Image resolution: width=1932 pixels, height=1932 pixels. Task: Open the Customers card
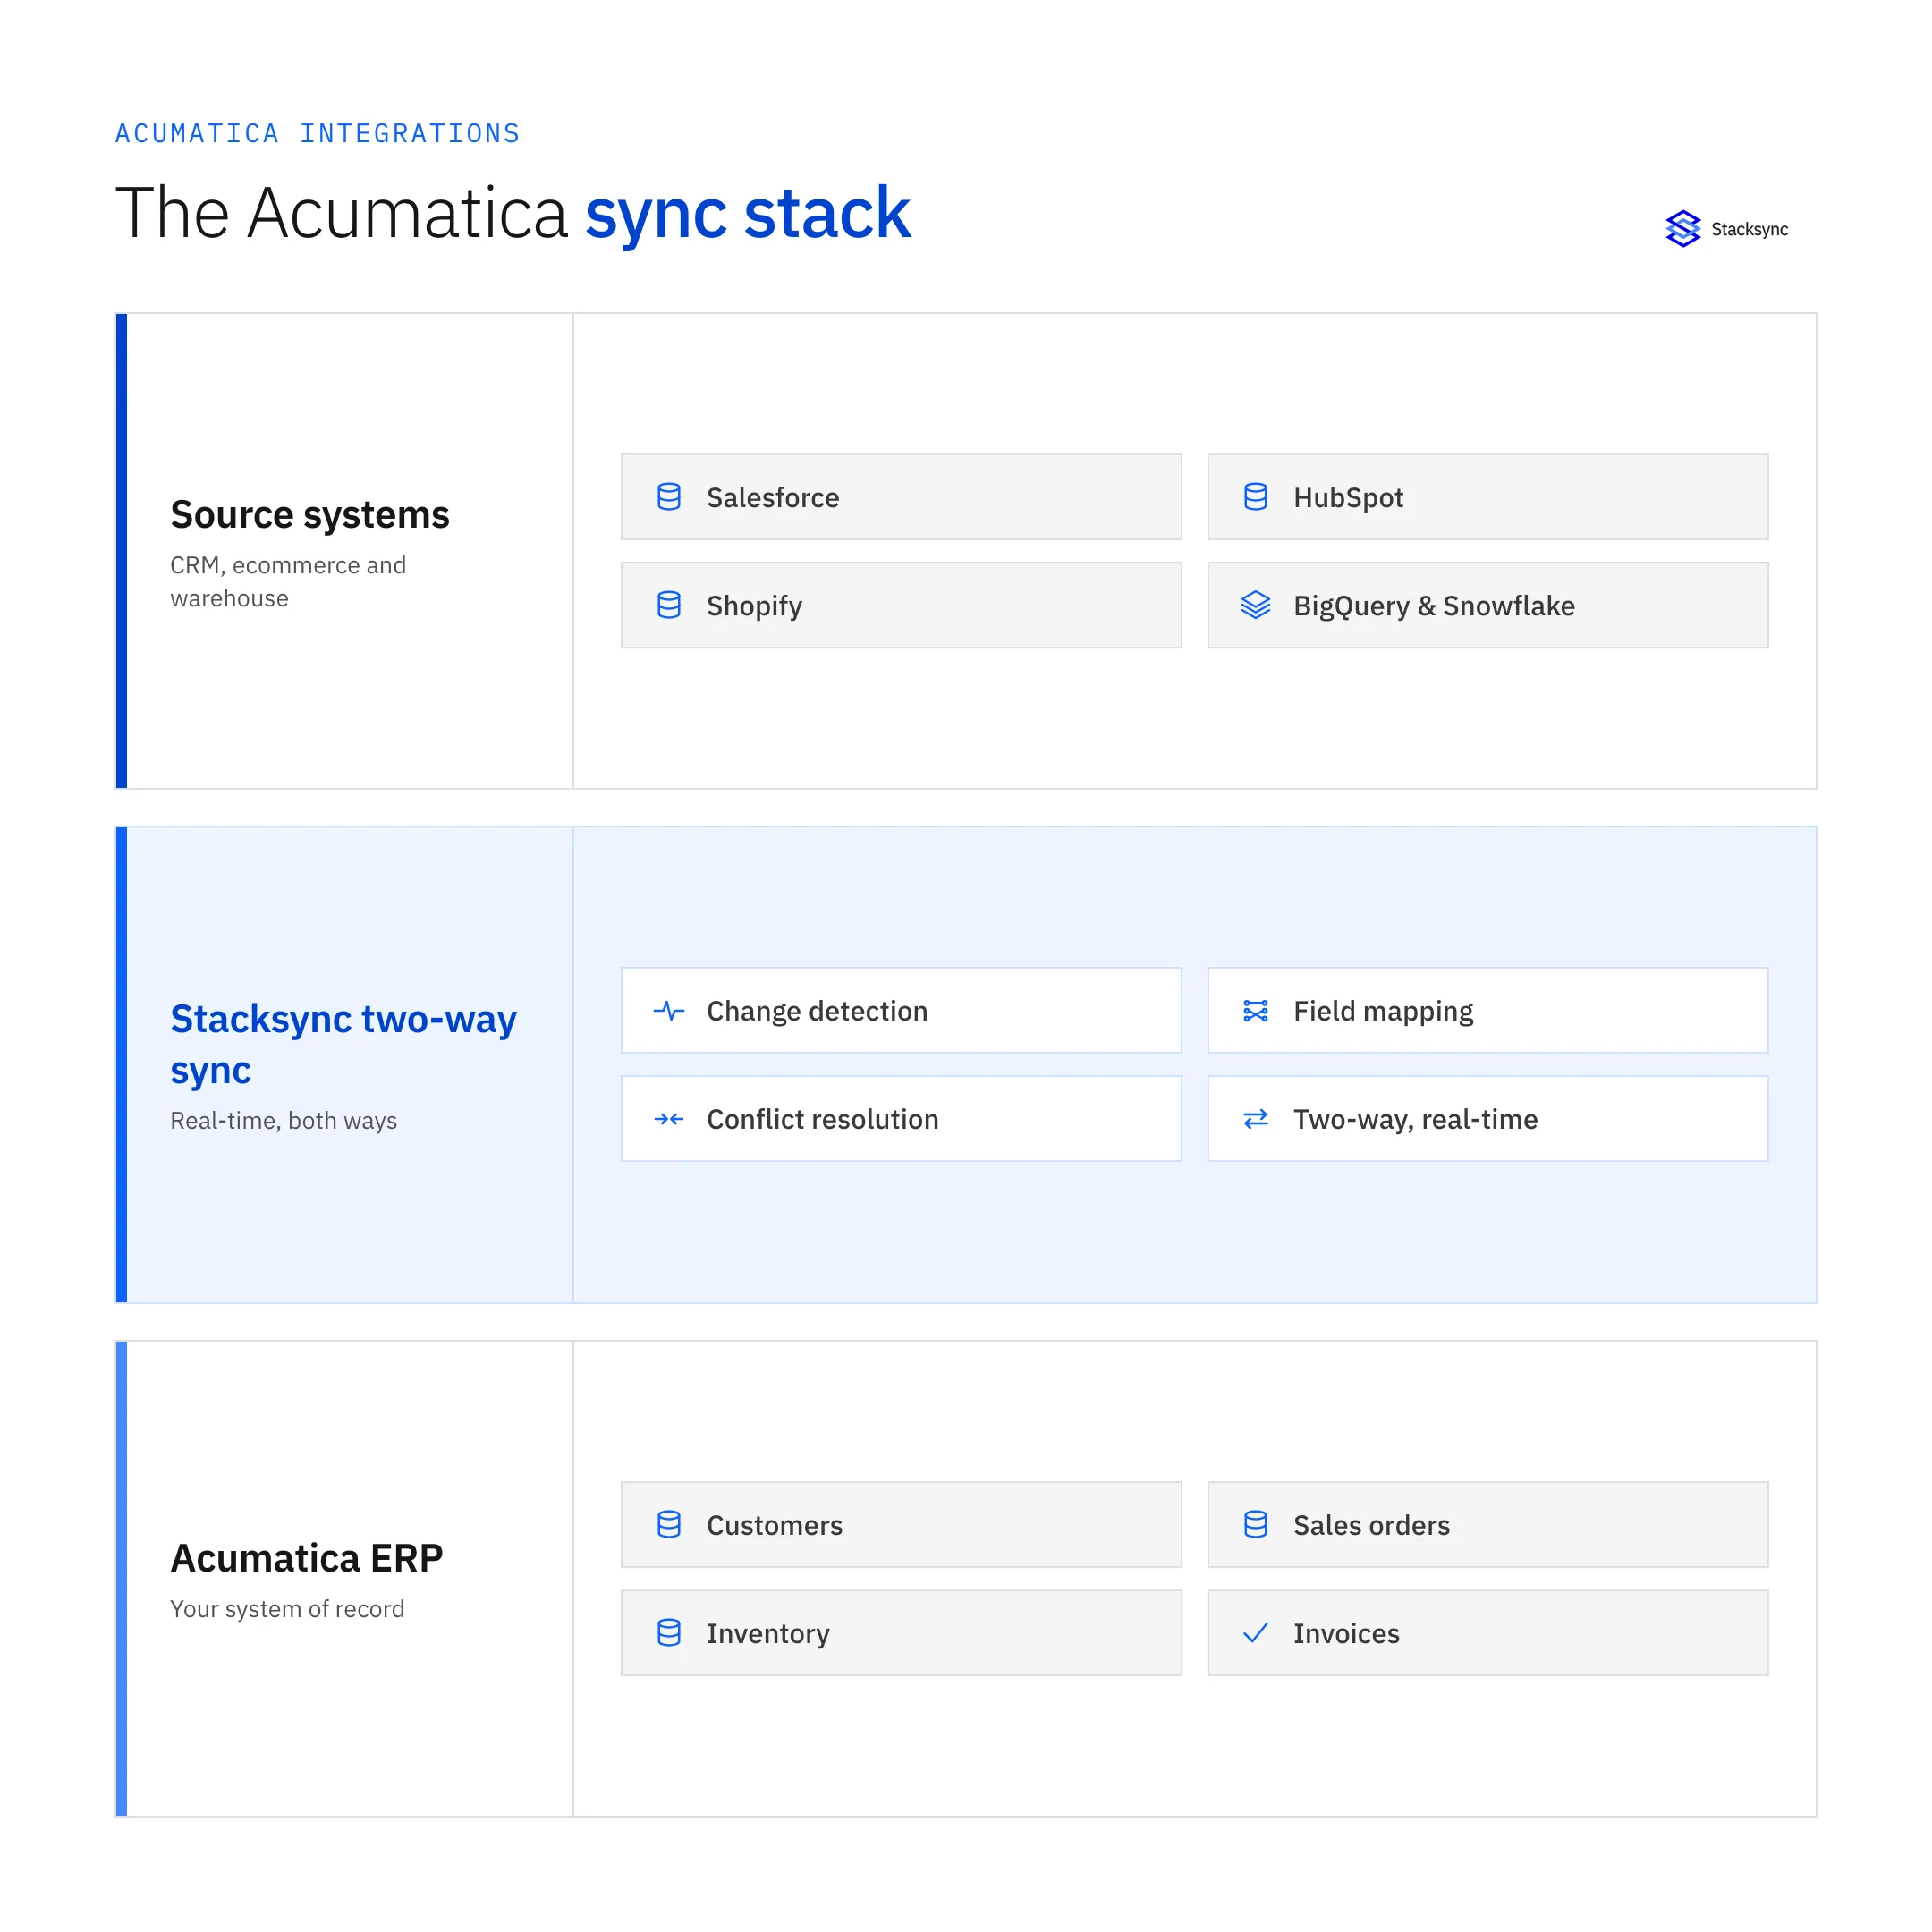[901, 1524]
